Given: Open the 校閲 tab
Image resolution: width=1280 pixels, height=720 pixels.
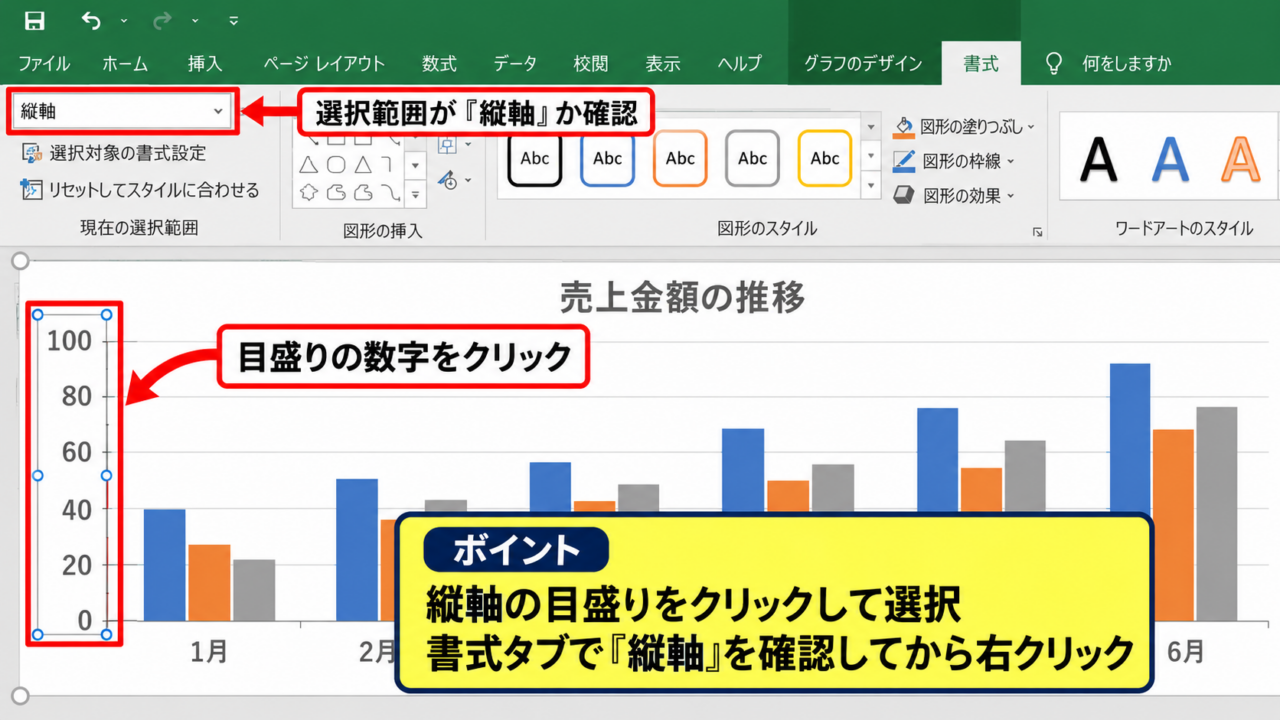Looking at the screenshot, I should (591, 64).
